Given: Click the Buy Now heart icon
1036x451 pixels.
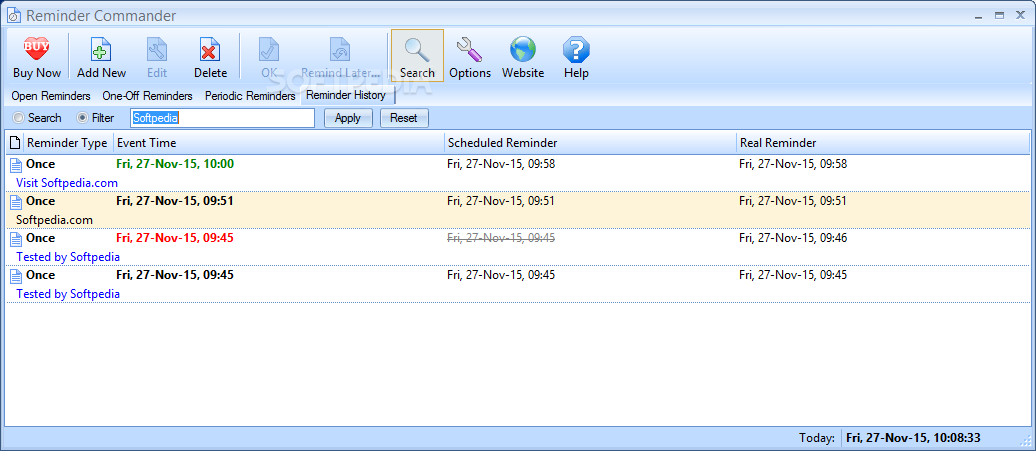Looking at the screenshot, I should coord(36,50).
